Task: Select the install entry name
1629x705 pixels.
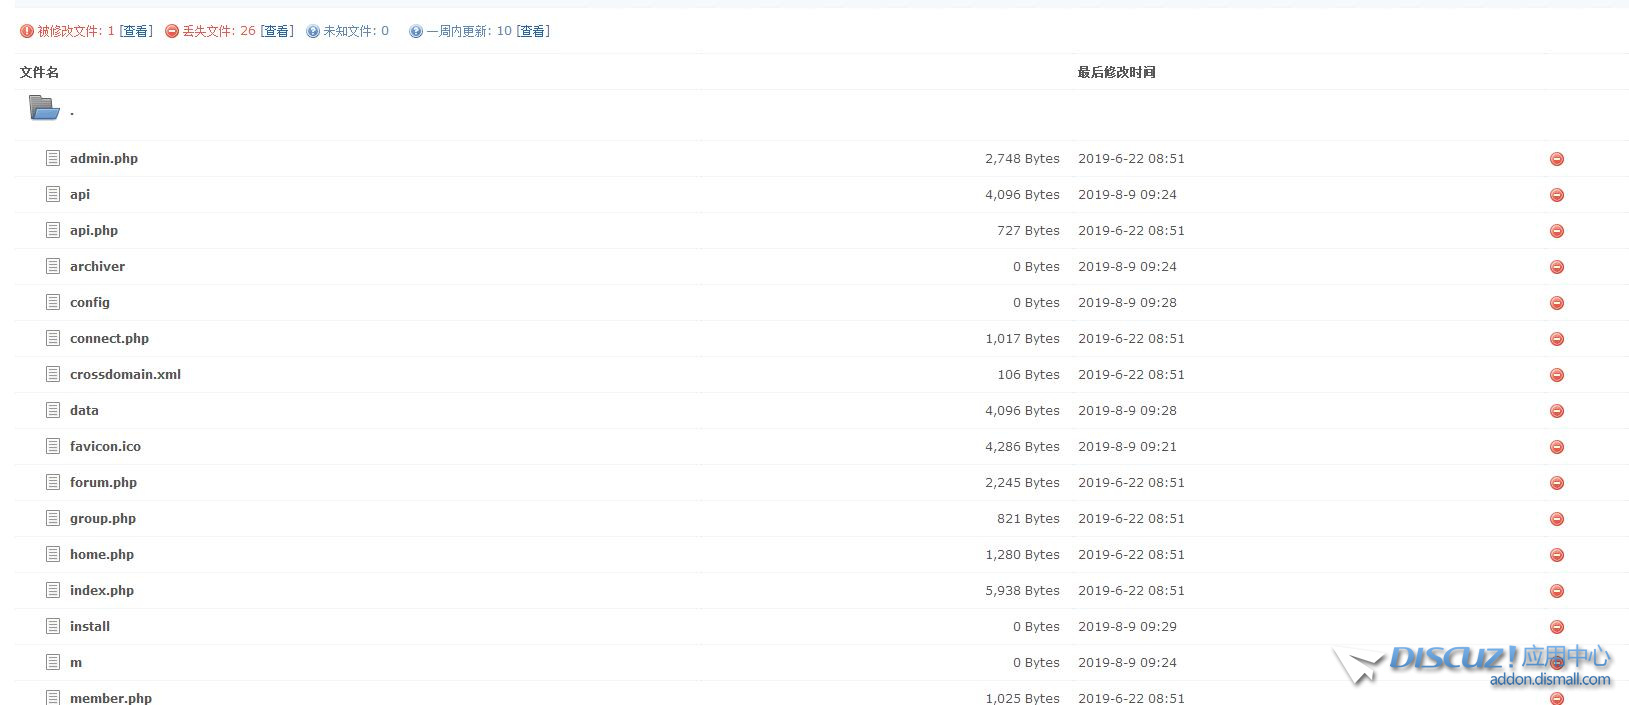Action: [x=90, y=626]
